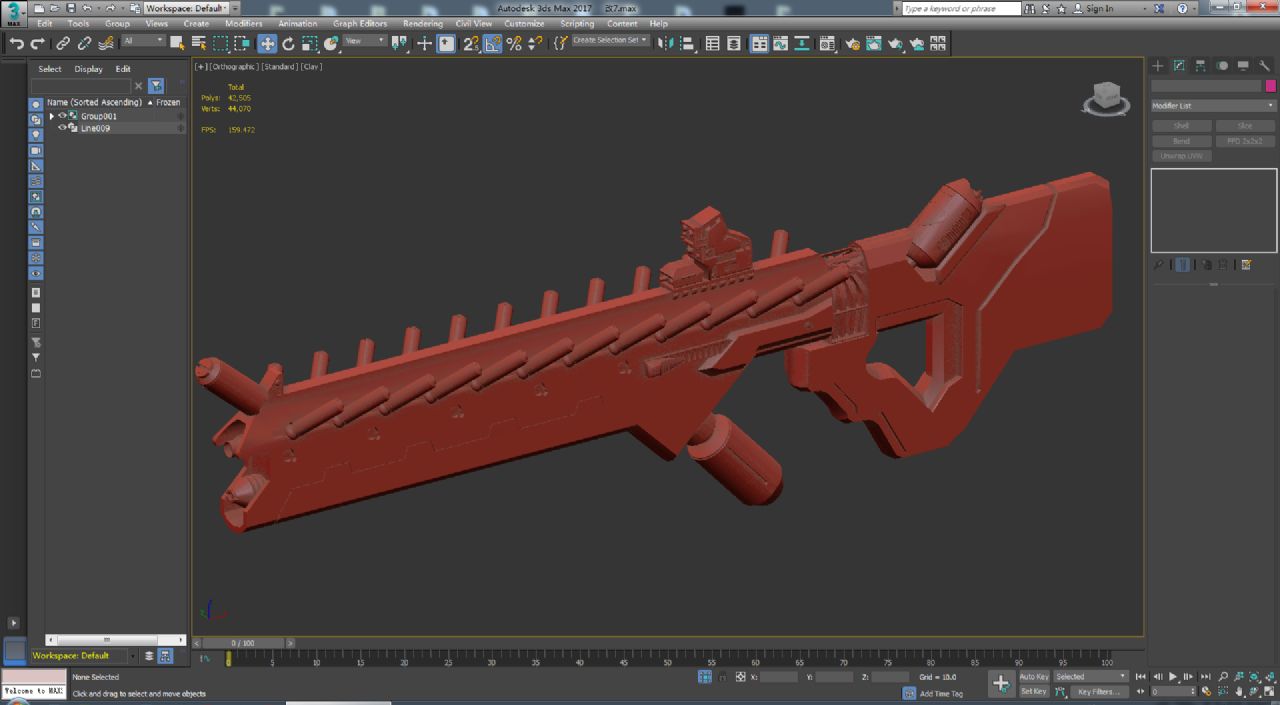Image resolution: width=1280 pixels, height=705 pixels.
Task: Open the Rendering menu
Action: pos(422,23)
